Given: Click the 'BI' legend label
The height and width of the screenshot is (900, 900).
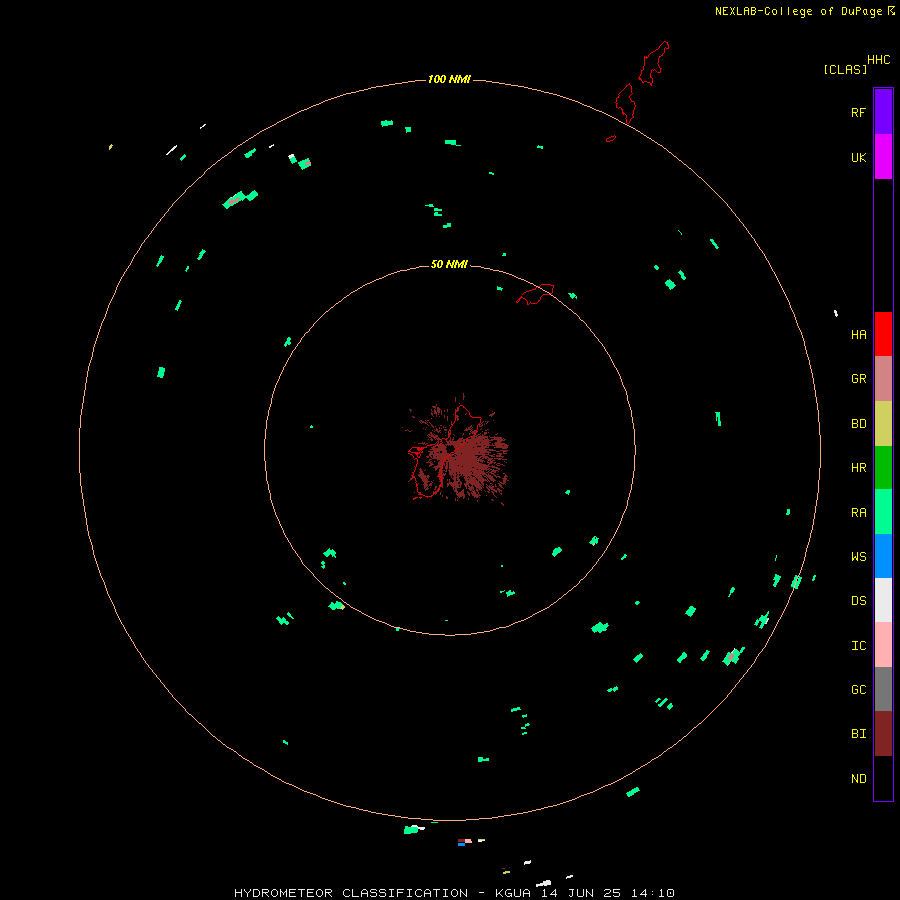Looking at the screenshot, I should click(858, 734).
